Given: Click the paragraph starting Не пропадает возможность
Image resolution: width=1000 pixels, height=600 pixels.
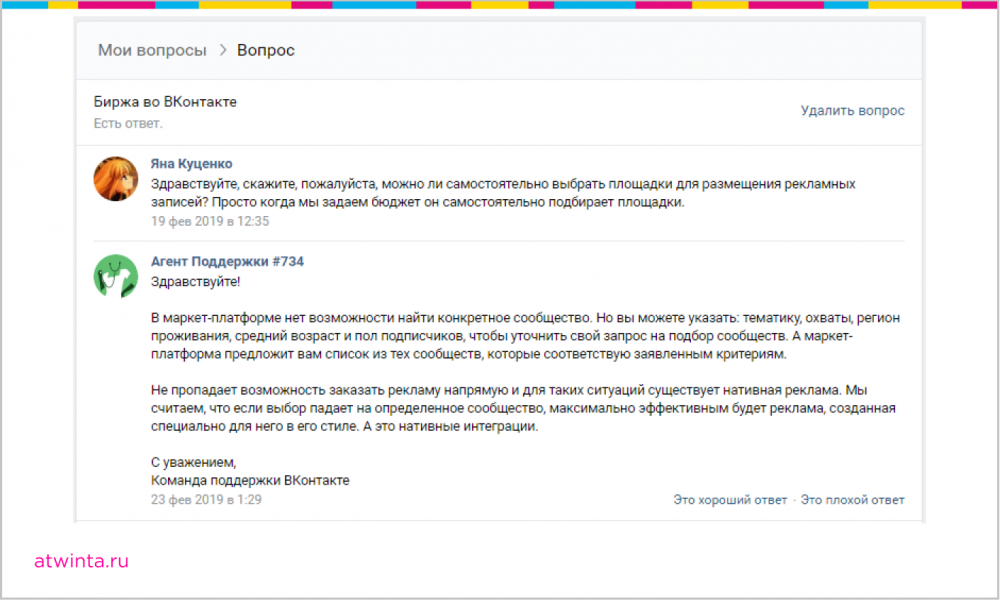Looking at the screenshot, I should tap(523, 408).
